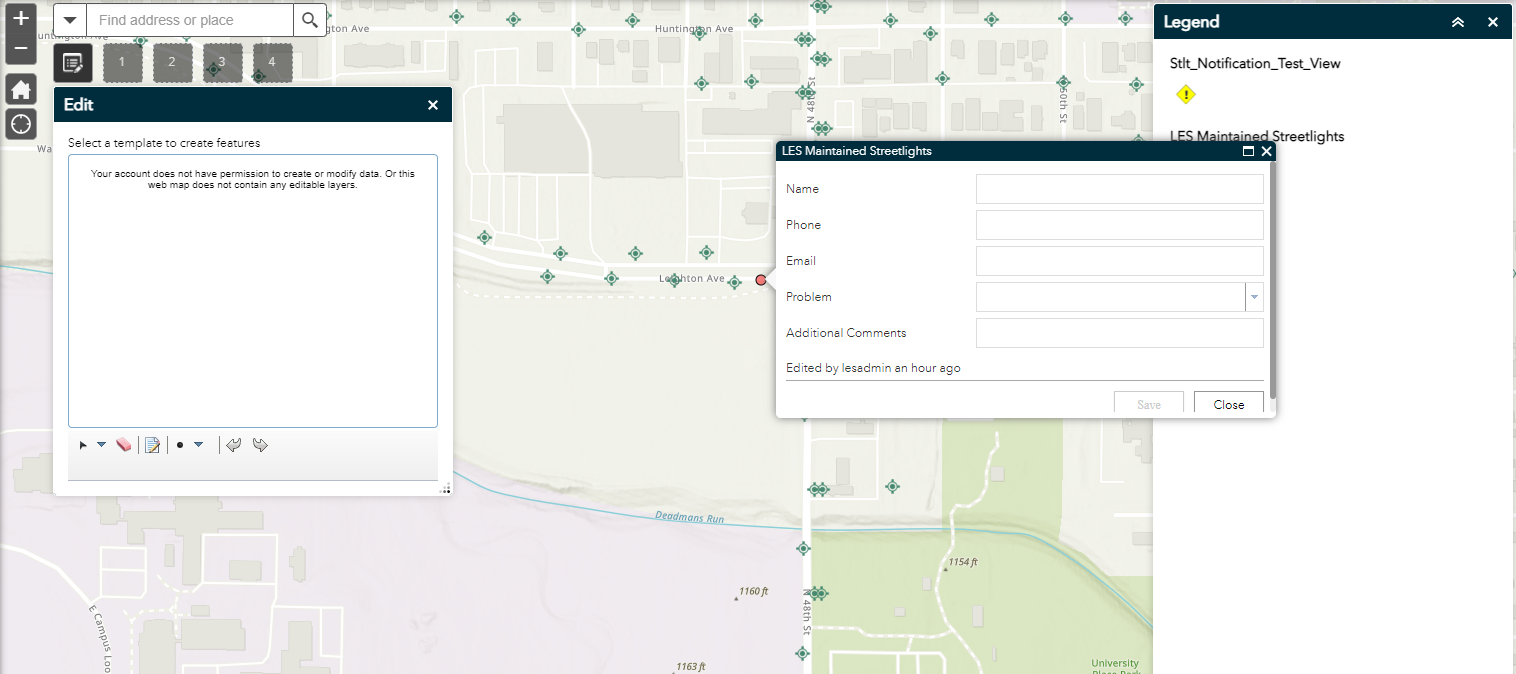This screenshot has height=674, width=1516.
Task: Zoom in using the plus control
Action: pos(20,18)
